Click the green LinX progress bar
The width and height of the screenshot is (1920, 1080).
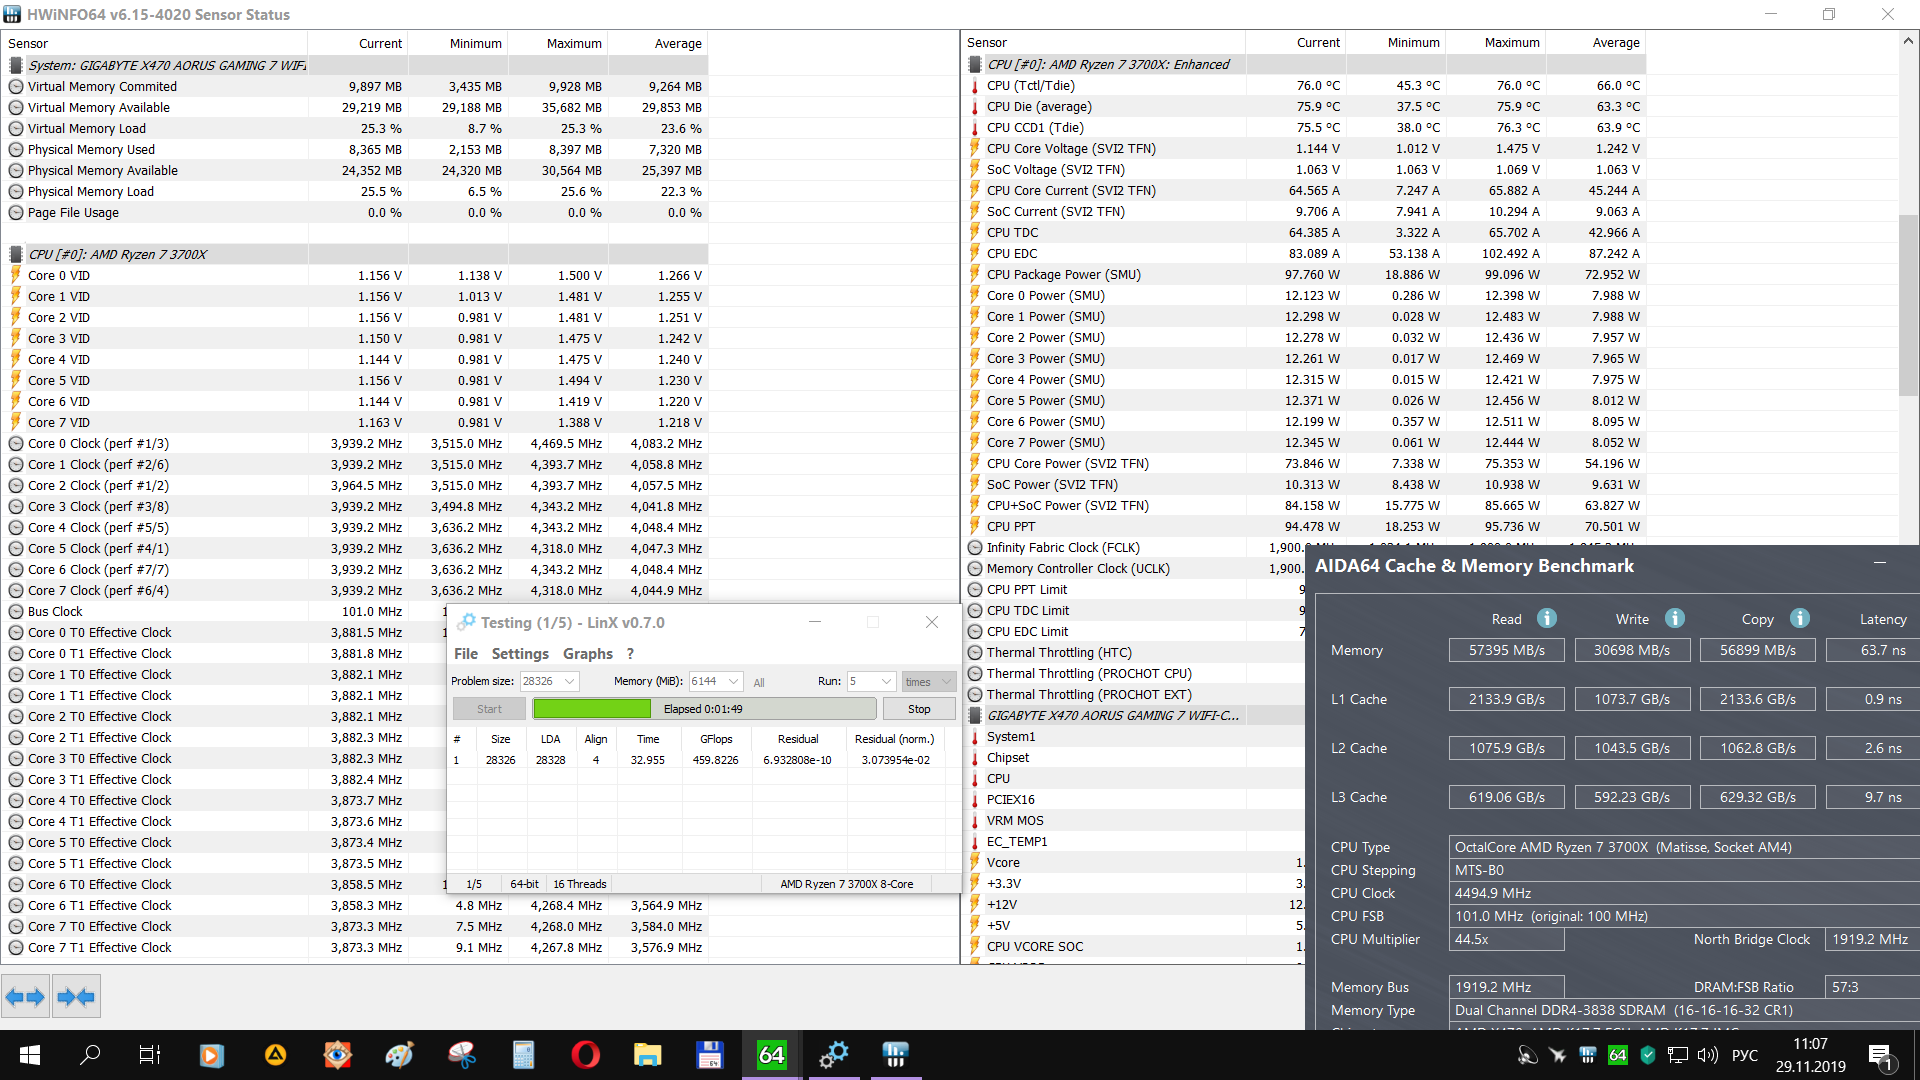591,709
